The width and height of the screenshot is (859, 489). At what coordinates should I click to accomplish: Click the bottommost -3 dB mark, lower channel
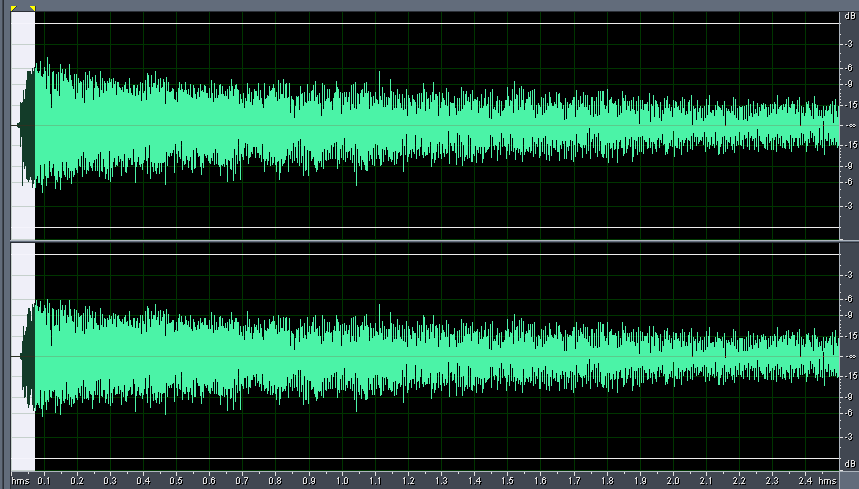848,437
